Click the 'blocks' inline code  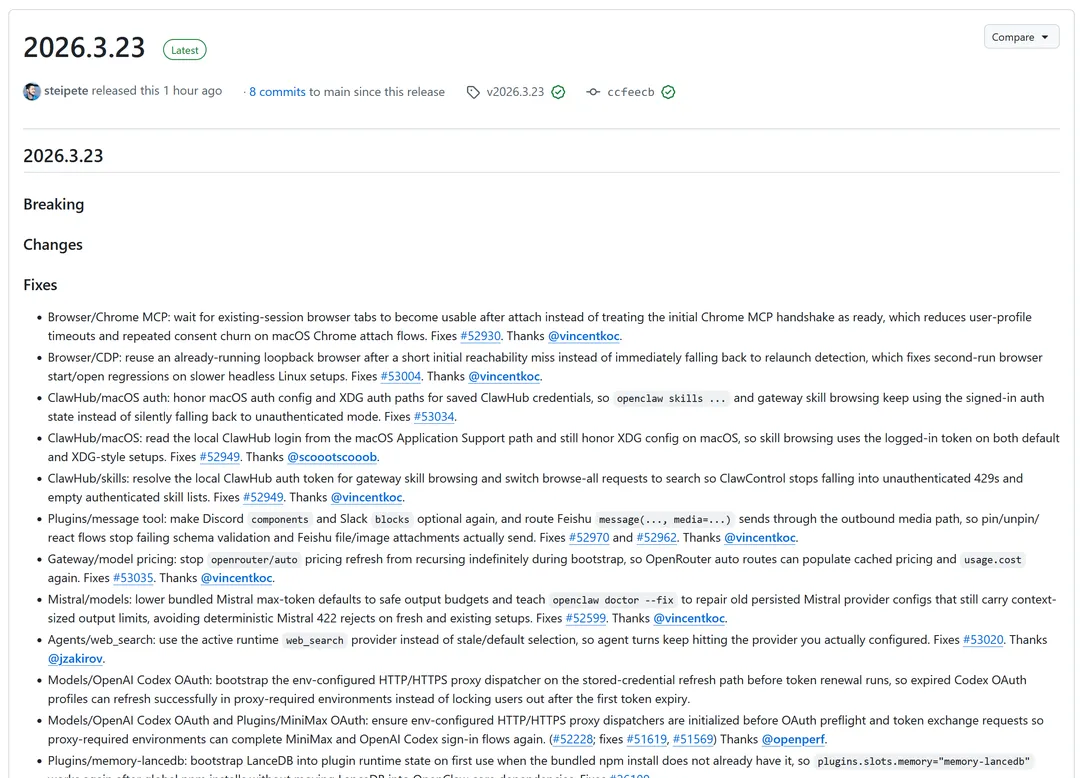[392, 520]
